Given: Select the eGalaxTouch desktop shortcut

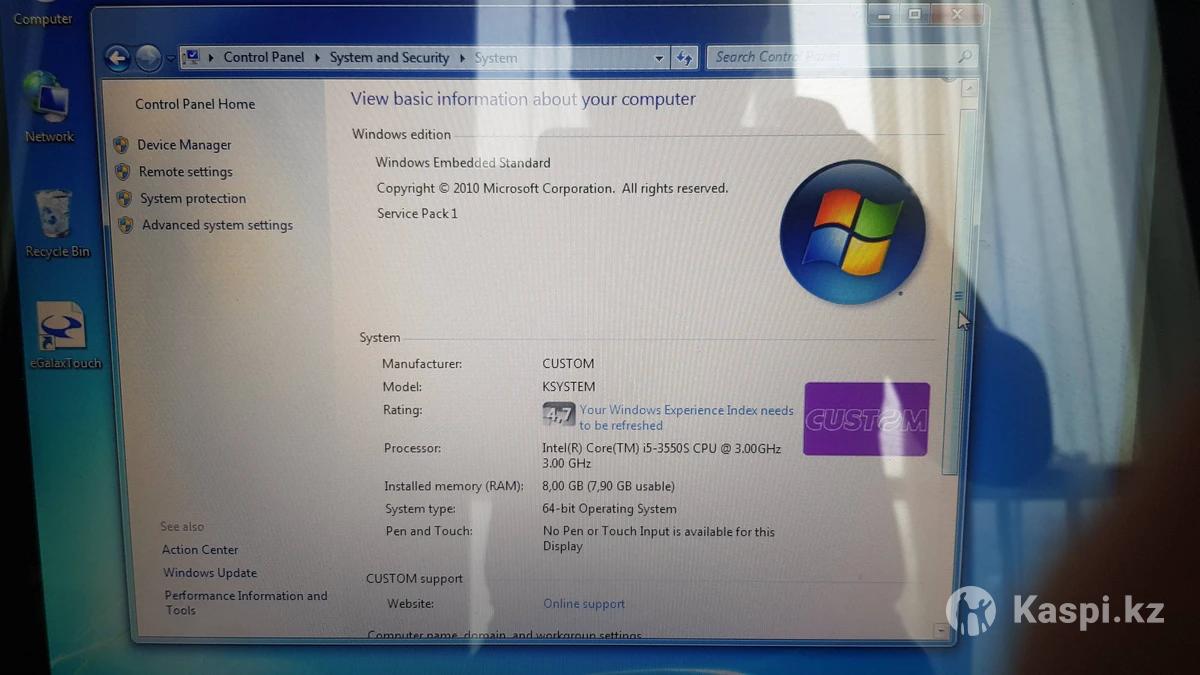Looking at the screenshot, I should tap(65, 336).
